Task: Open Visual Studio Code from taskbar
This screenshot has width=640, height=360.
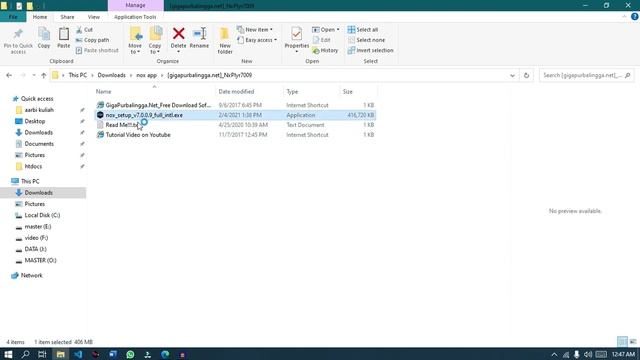Action: tap(78, 354)
